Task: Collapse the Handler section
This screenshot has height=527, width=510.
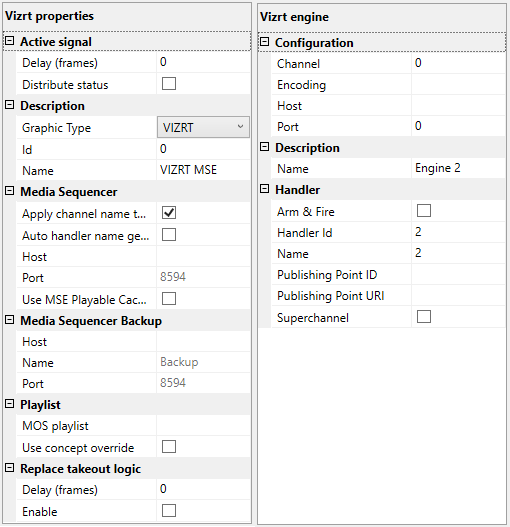Action: (x=265, y=189)
